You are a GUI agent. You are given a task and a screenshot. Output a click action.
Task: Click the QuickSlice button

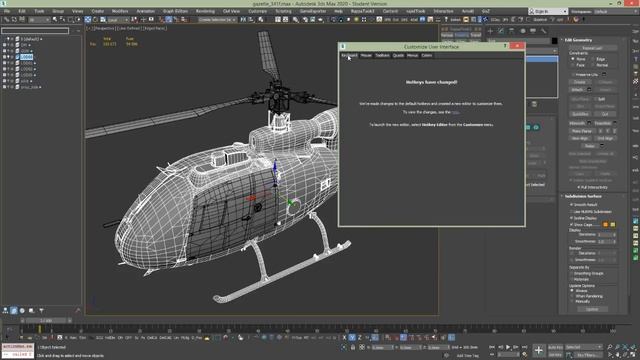pos(580,114)
